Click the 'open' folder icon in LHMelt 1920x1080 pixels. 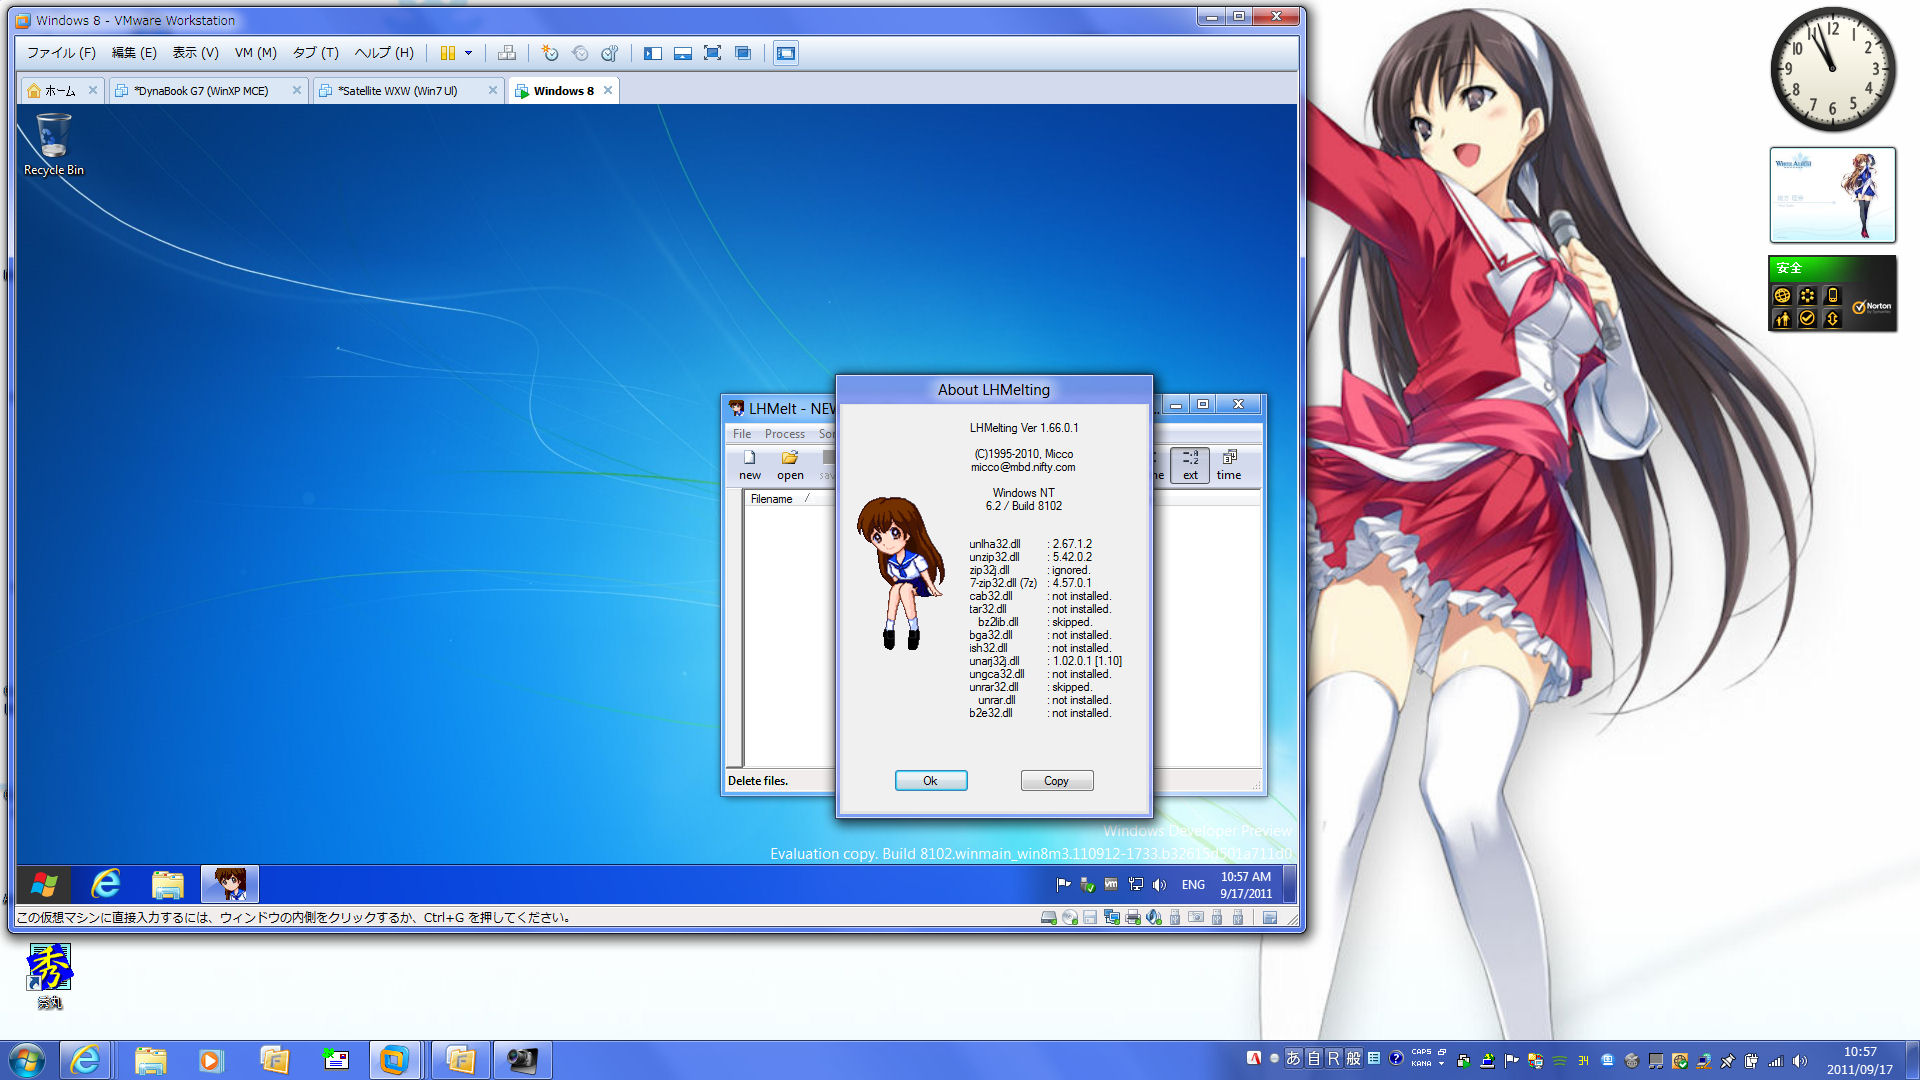pyautogui.click(x=790, y=458)
